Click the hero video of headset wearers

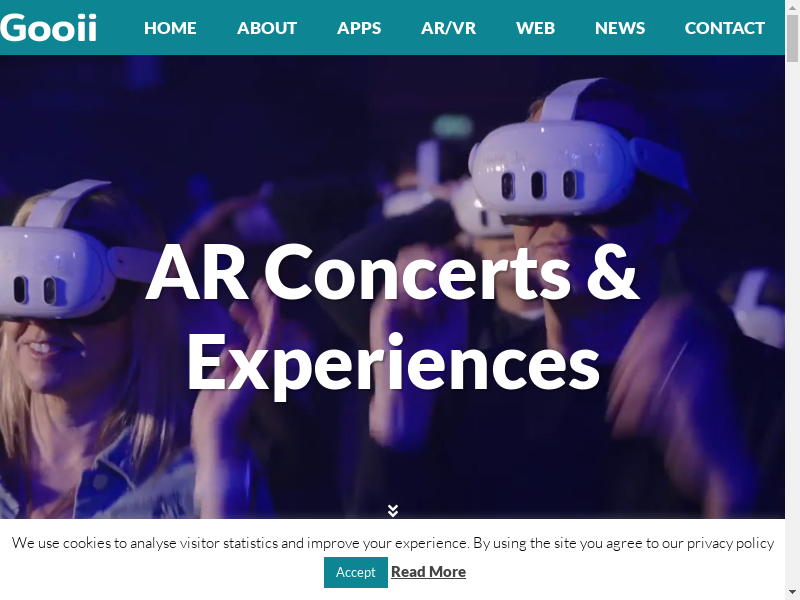coord(392,287)
